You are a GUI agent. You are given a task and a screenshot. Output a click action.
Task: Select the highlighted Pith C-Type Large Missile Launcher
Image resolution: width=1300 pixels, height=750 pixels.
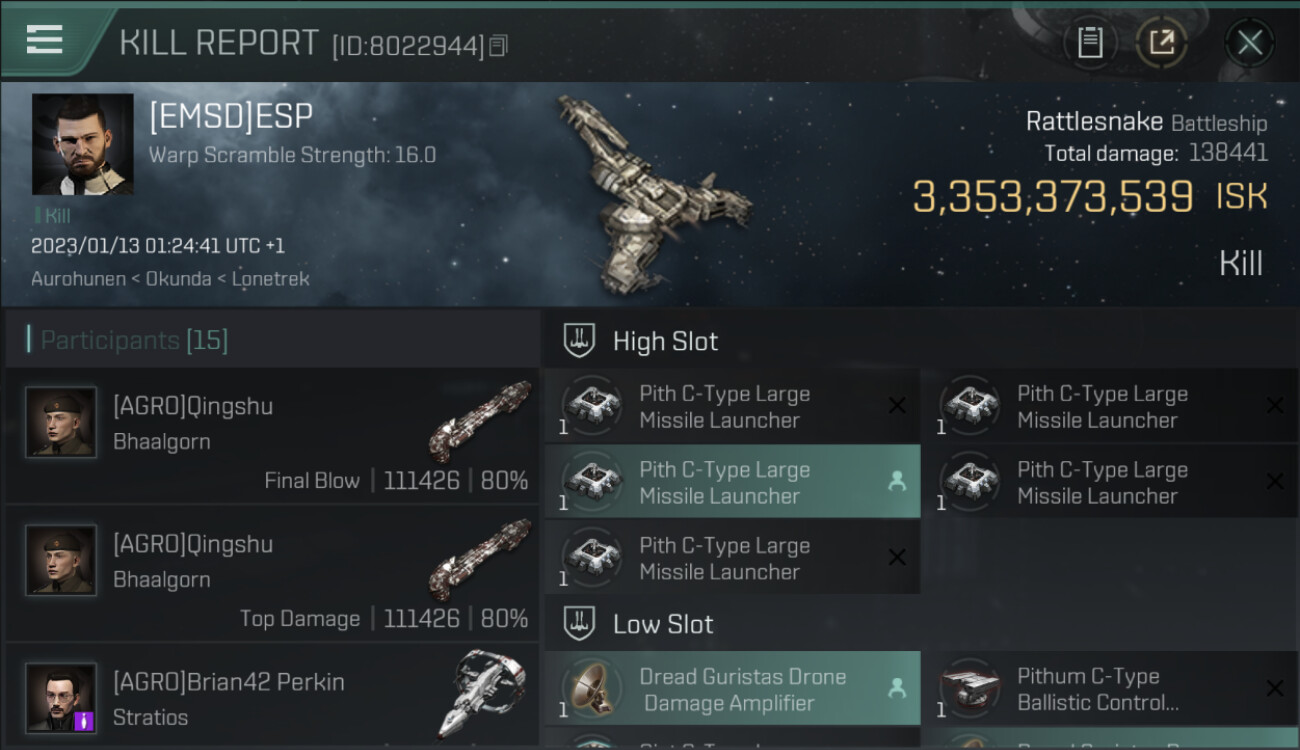(732, 482)
